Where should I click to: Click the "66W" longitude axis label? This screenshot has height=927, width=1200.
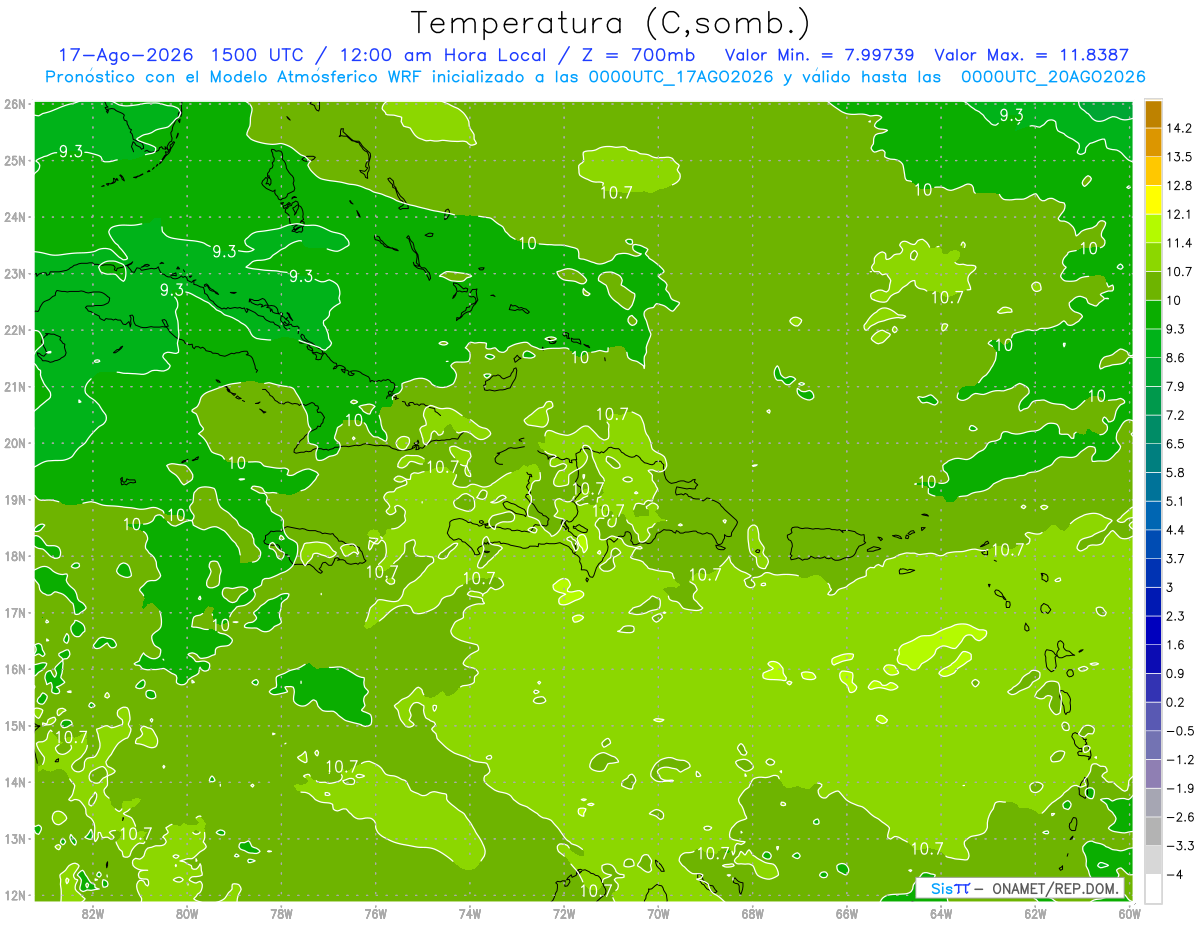coord(847,913)
